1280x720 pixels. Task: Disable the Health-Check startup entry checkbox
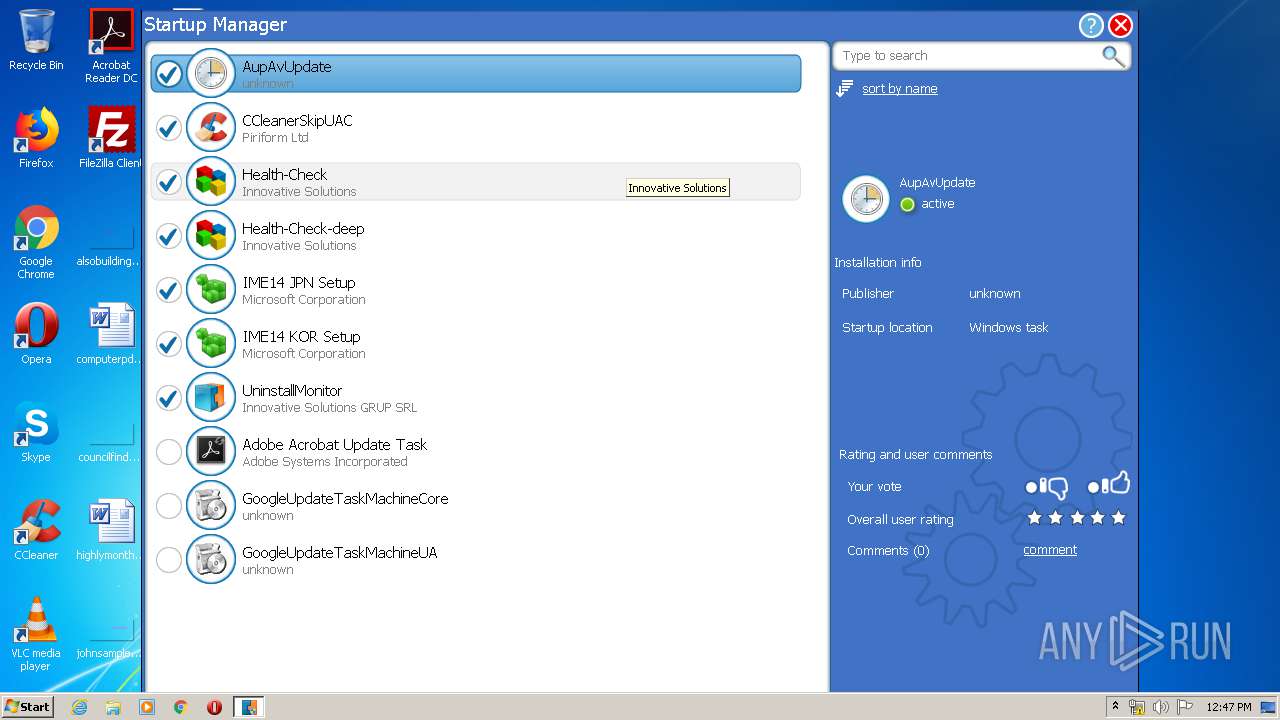[x=169, y=182]
